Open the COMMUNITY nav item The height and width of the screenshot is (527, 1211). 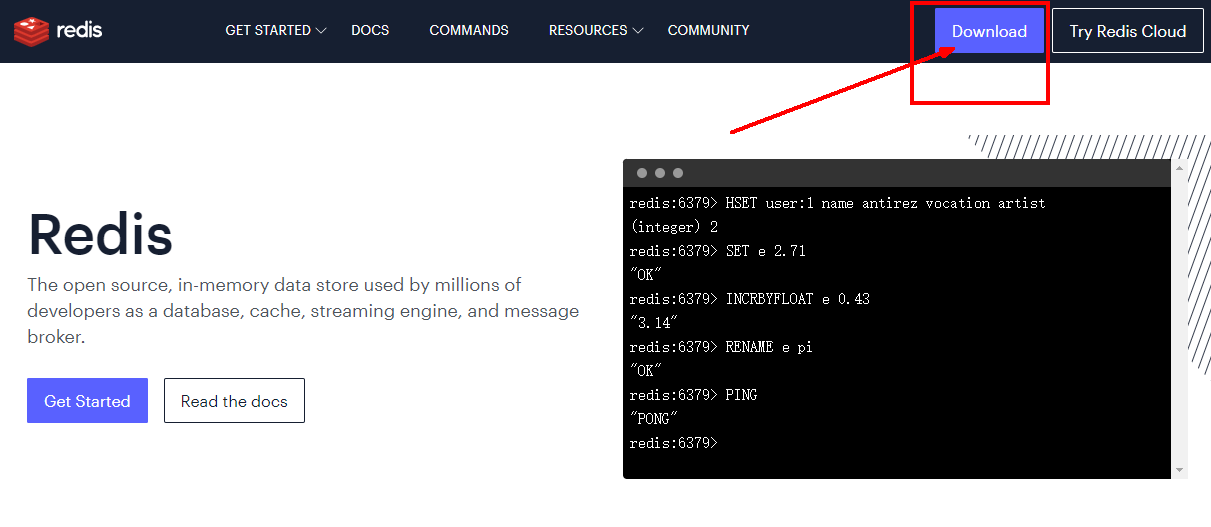(708, 31)
